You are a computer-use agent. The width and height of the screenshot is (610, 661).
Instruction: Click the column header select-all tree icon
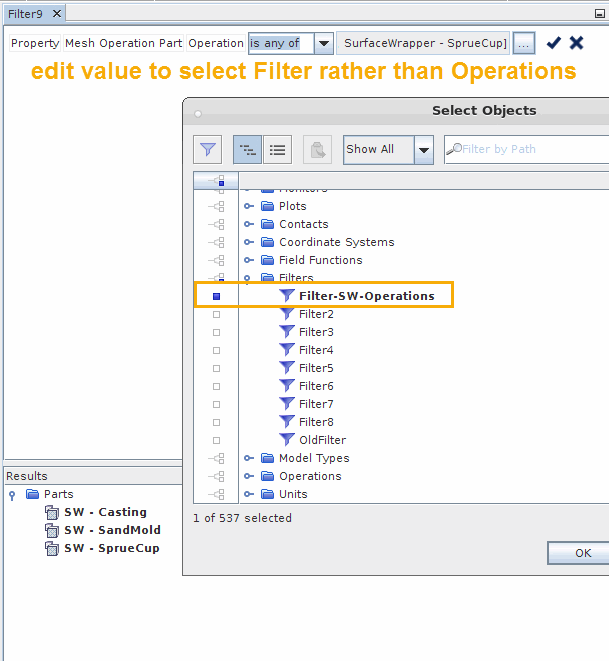point(216,181)
